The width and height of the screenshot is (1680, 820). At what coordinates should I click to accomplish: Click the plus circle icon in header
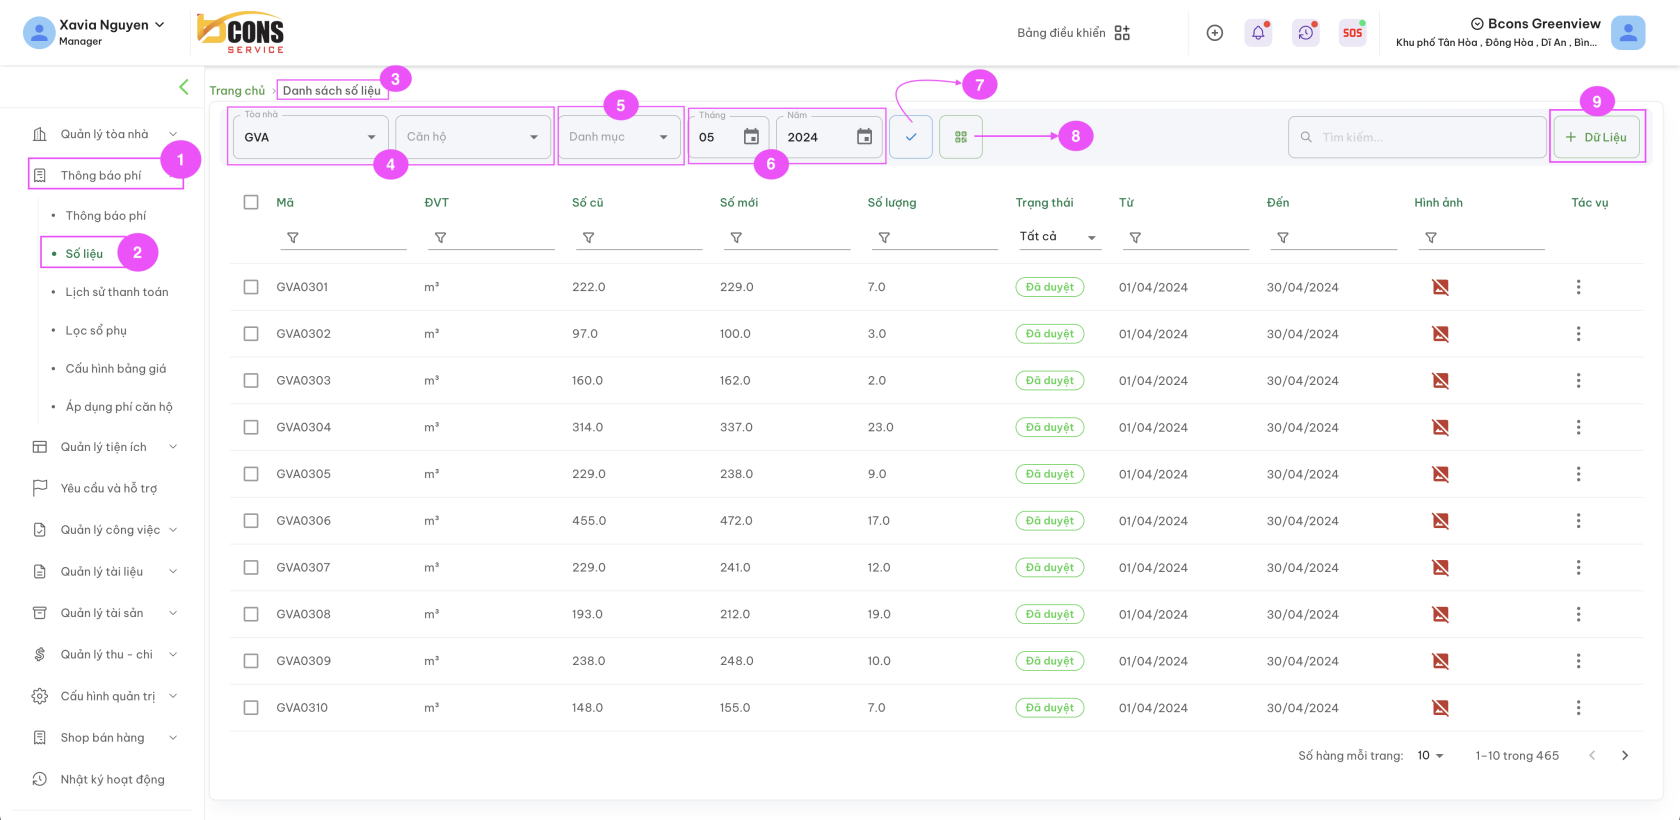[x=1215, y=33]
